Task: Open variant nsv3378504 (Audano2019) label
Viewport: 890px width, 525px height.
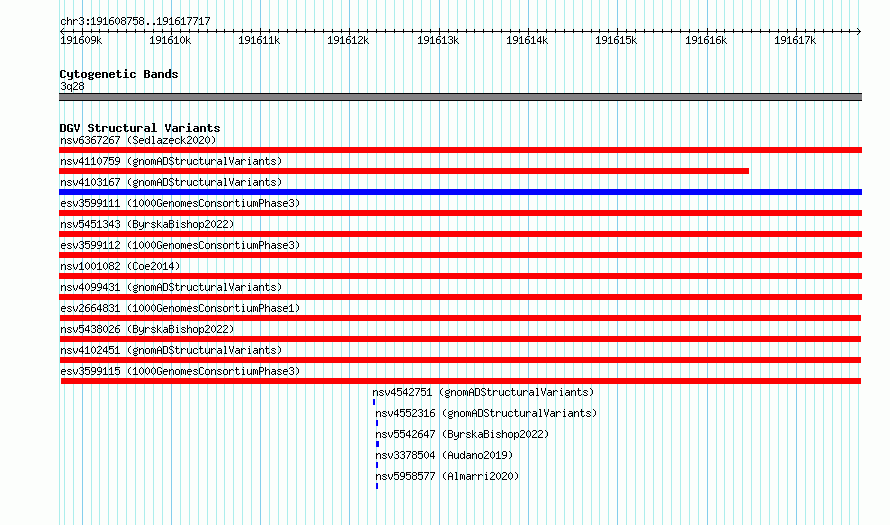Action: click(444, 455)
